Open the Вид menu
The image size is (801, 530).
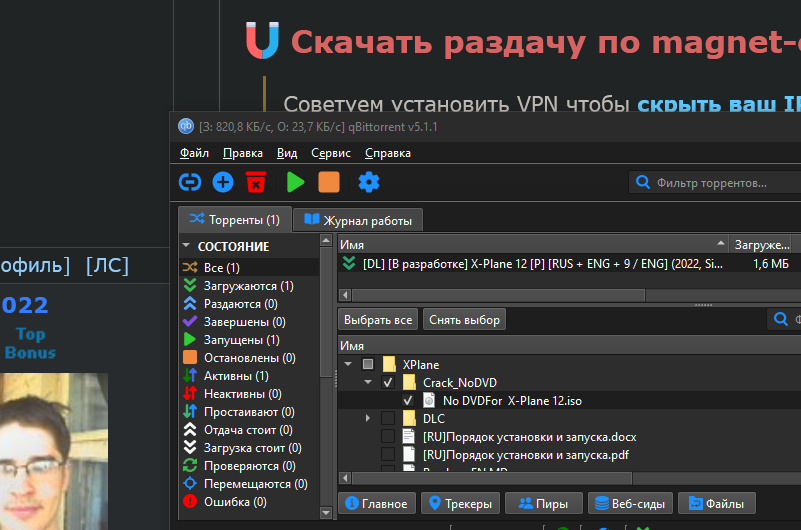pyautogui.click(x=287, y=153)
